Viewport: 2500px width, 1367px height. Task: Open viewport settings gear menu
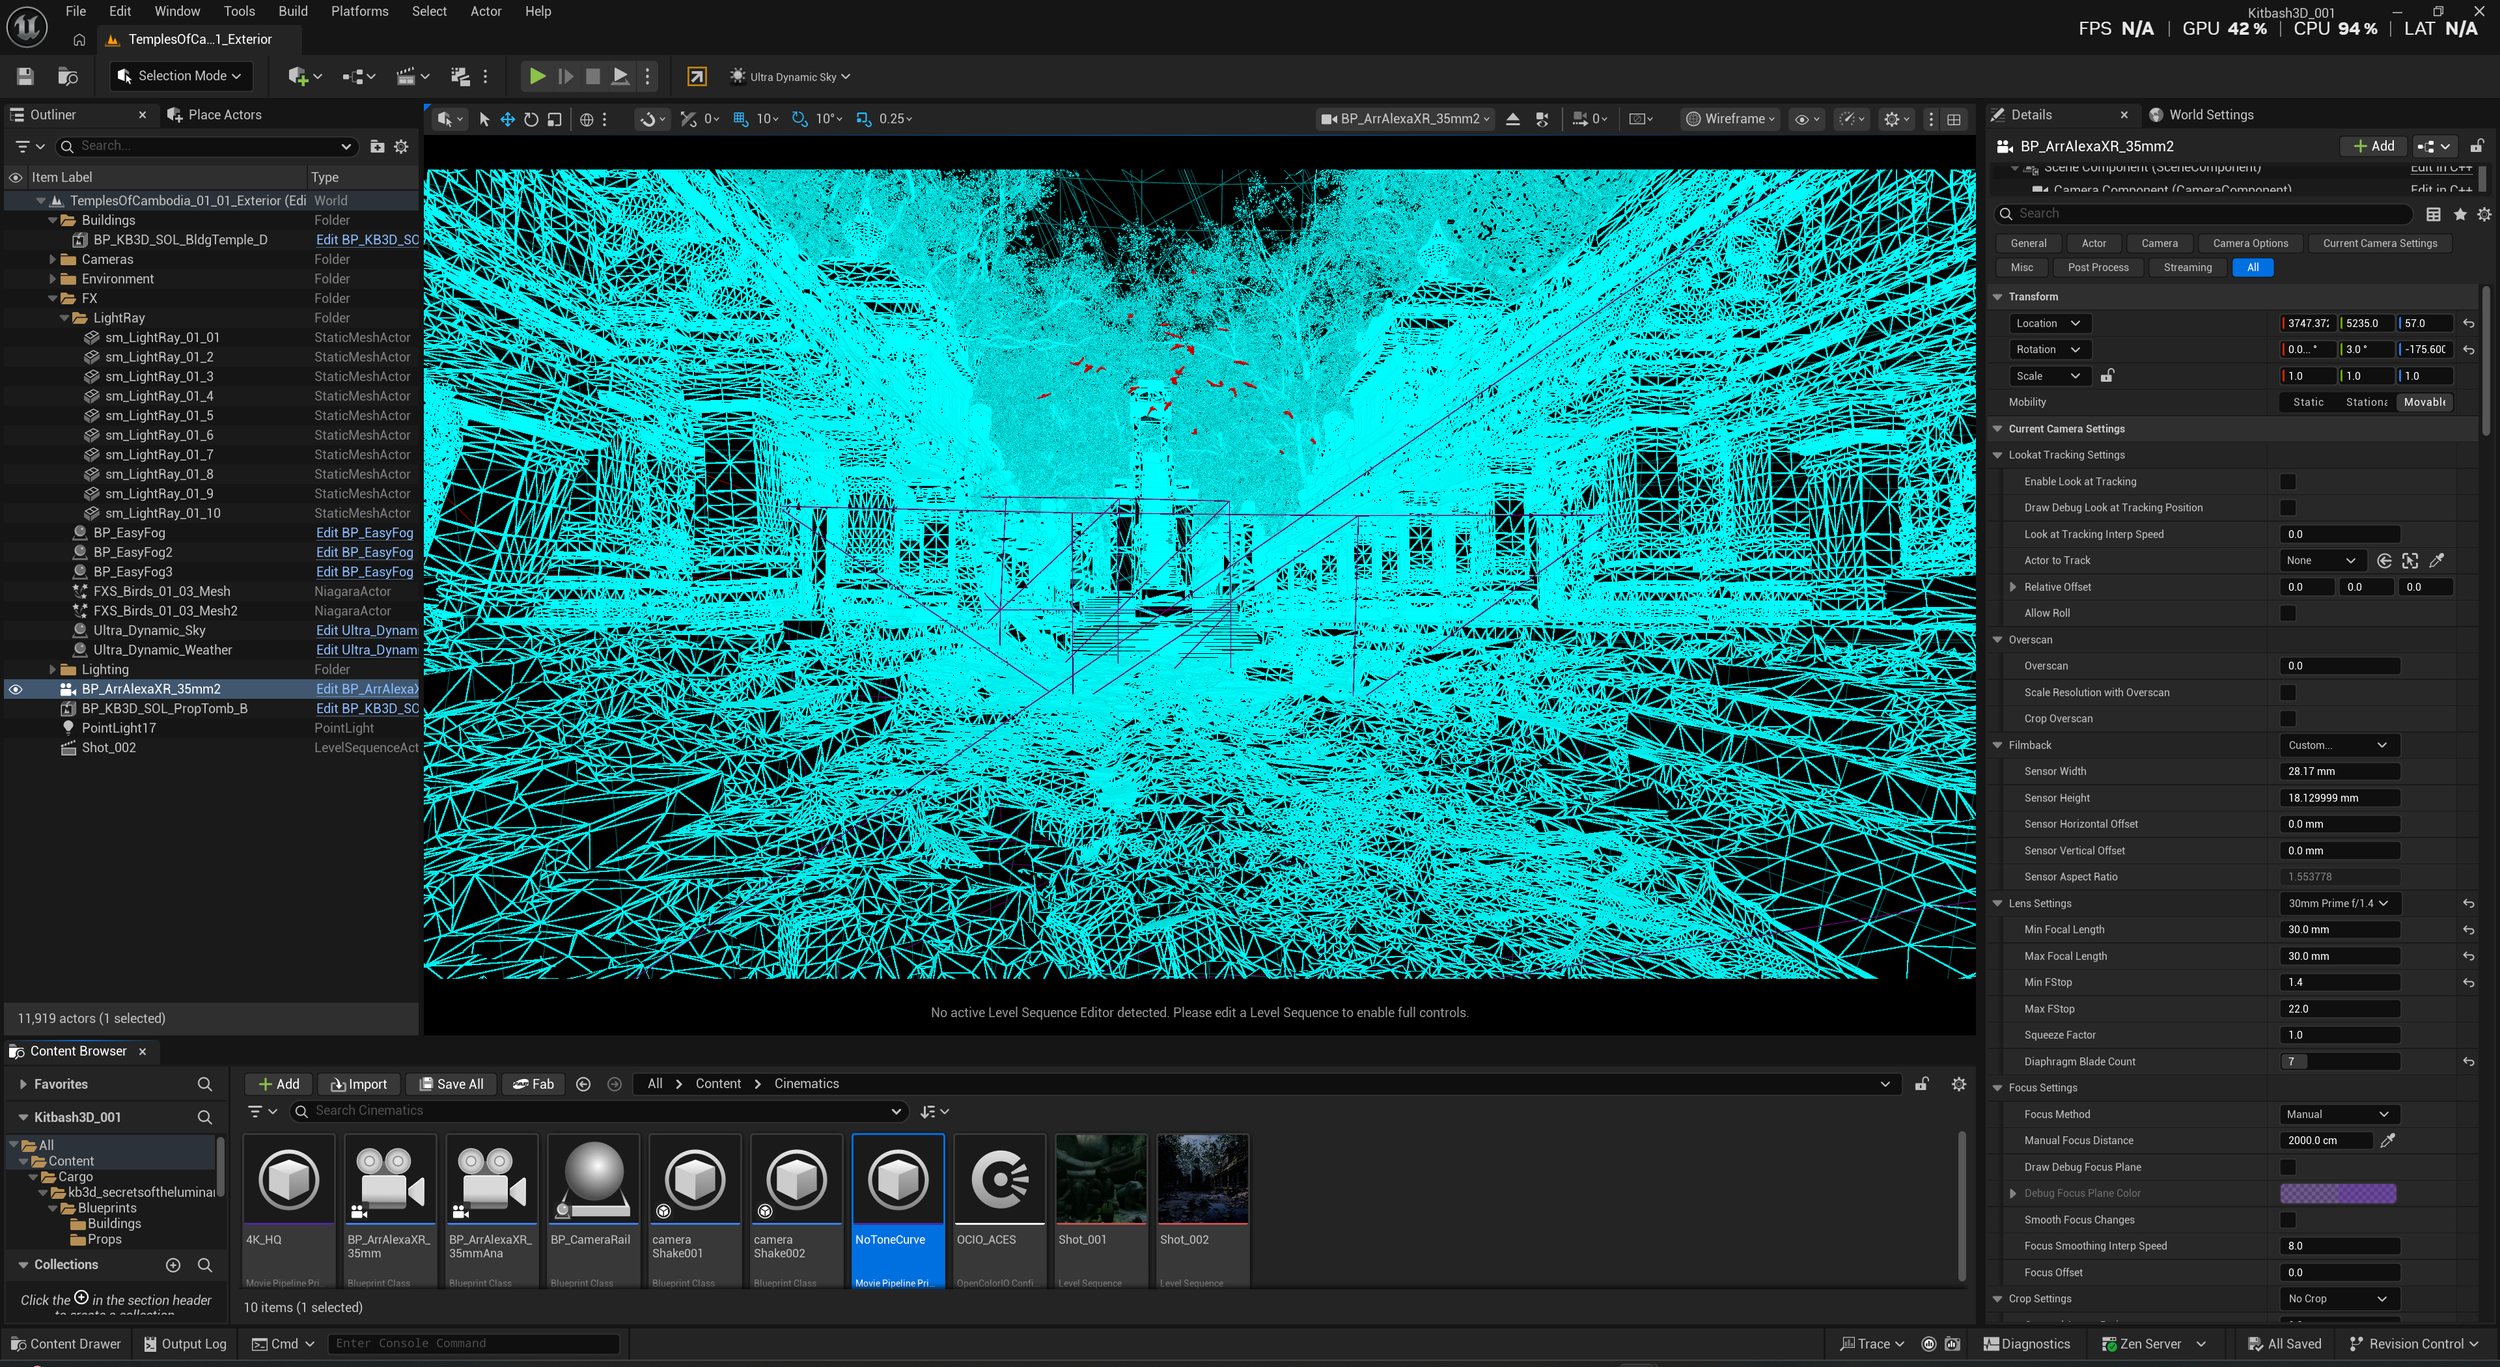1897,119
